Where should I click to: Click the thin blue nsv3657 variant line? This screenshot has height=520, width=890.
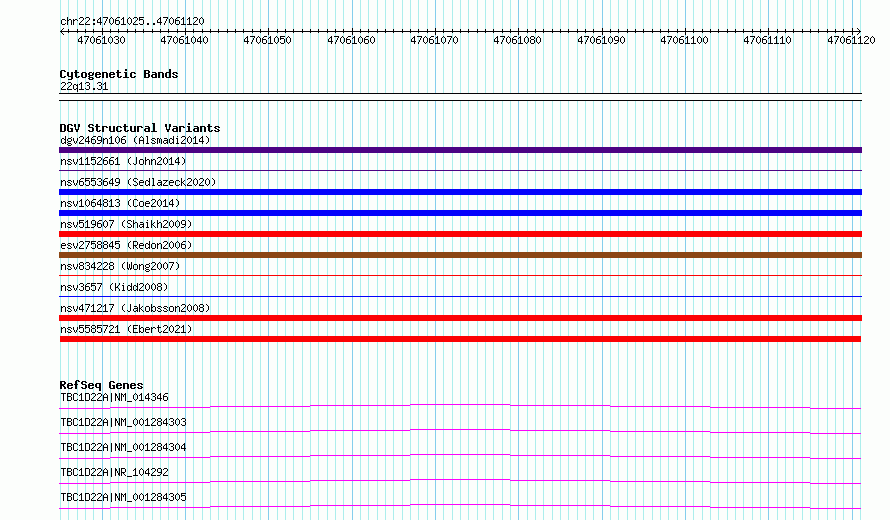(460, 296)
